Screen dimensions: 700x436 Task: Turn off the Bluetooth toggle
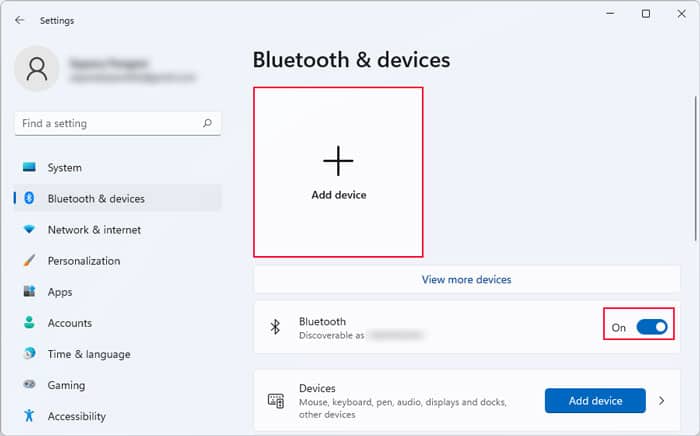click(652, 327)
